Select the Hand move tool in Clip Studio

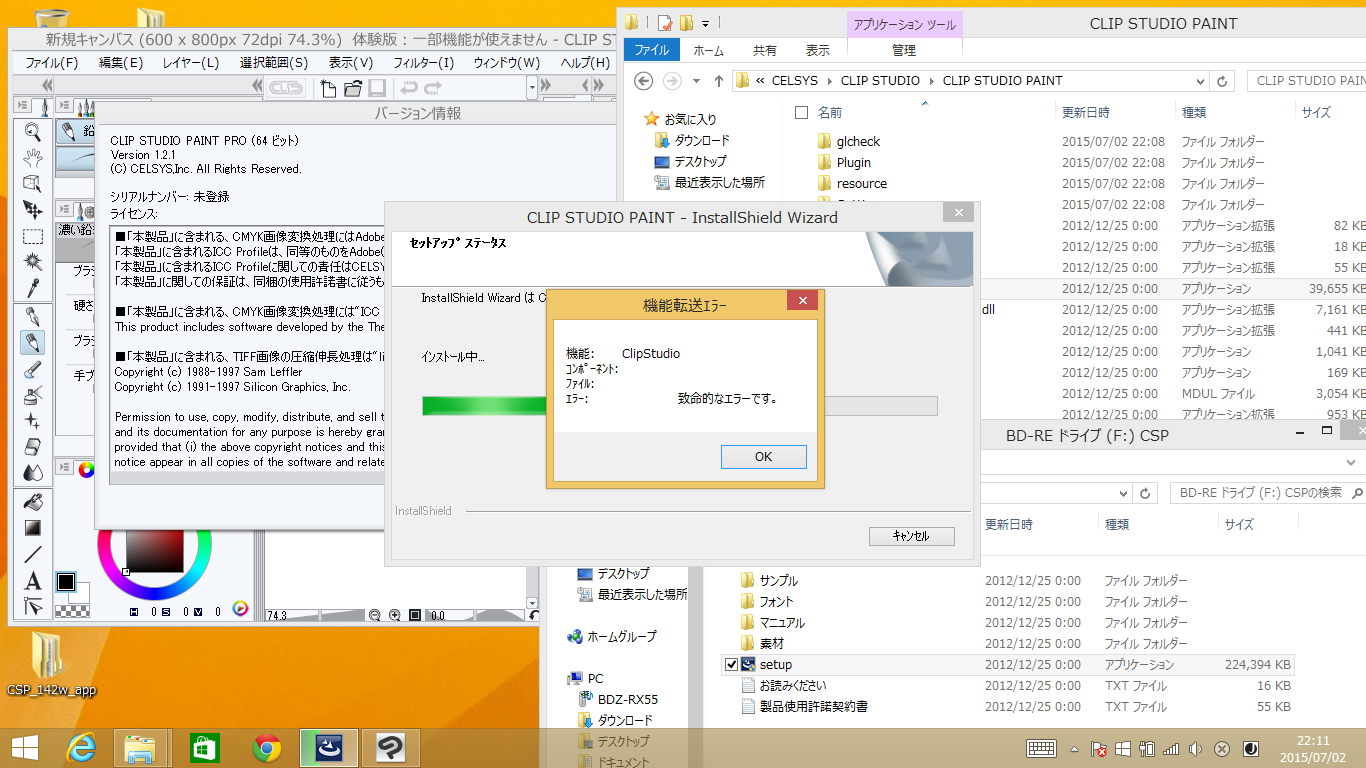coord(33,157)
